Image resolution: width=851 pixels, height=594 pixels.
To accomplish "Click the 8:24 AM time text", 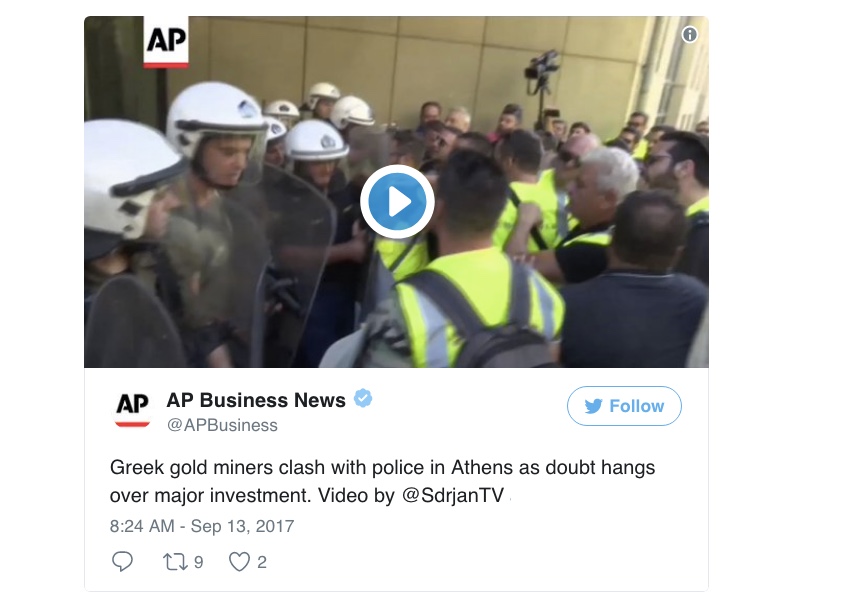I will click(142, 526).
